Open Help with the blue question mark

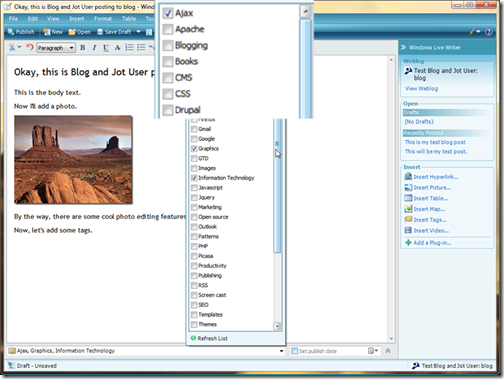tap(489, 32)
